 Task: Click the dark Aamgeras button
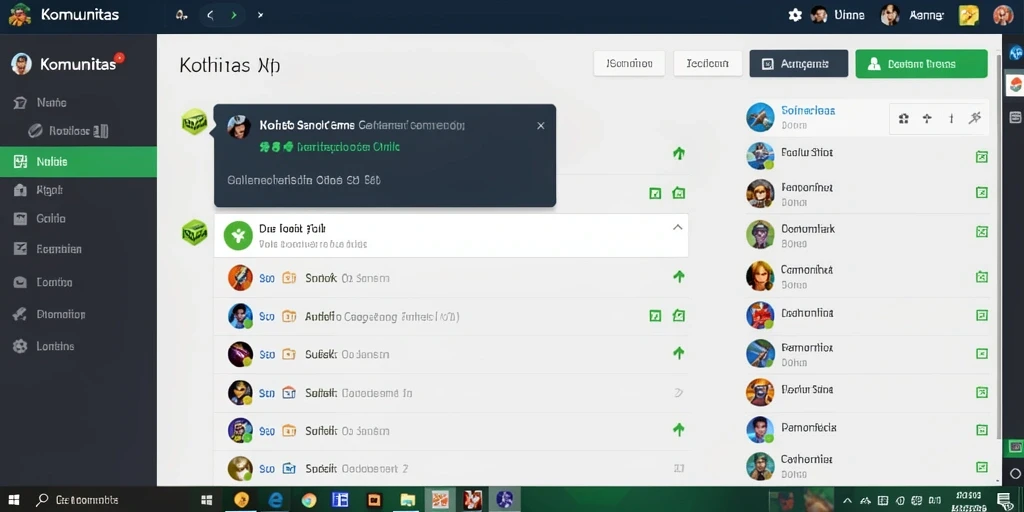(x=799, y=63)
